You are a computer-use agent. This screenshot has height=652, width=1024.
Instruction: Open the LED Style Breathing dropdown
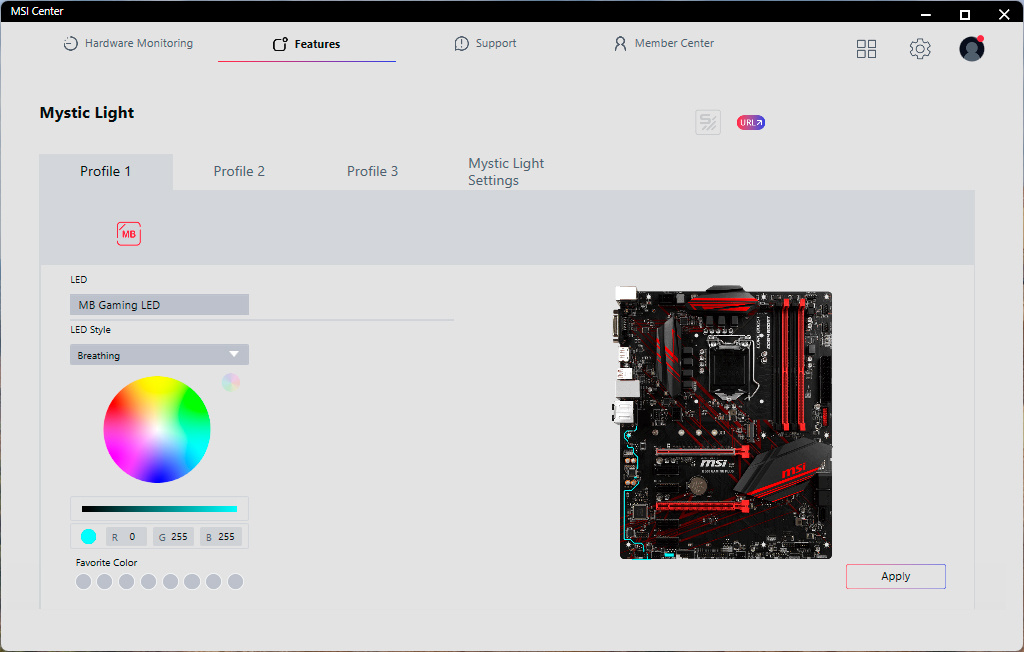(x=159, y=354)
